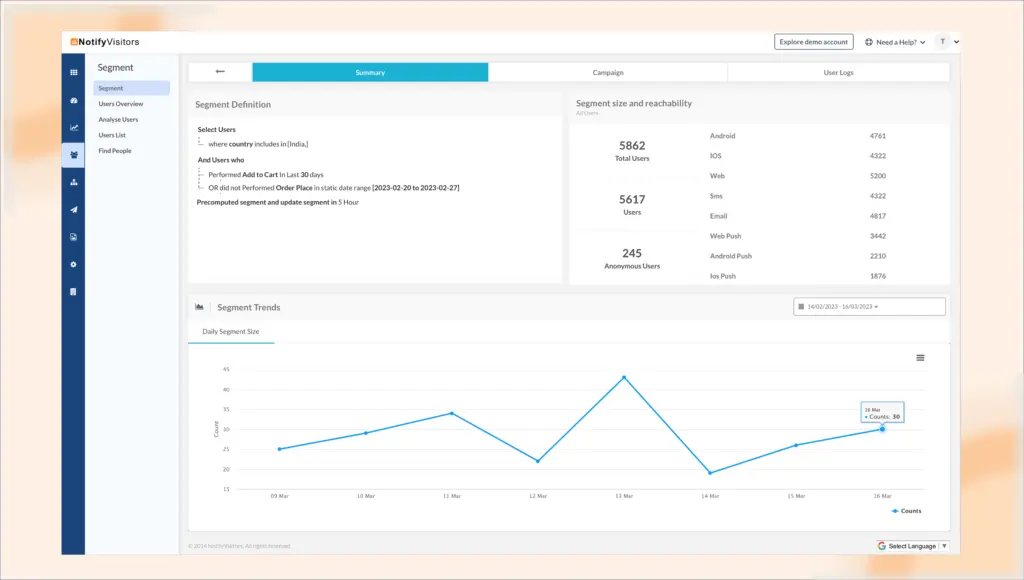Toggle the Counts series in chart legend
The height and width of the screenshot is (580, 1024).
click(x=907, y=511)
